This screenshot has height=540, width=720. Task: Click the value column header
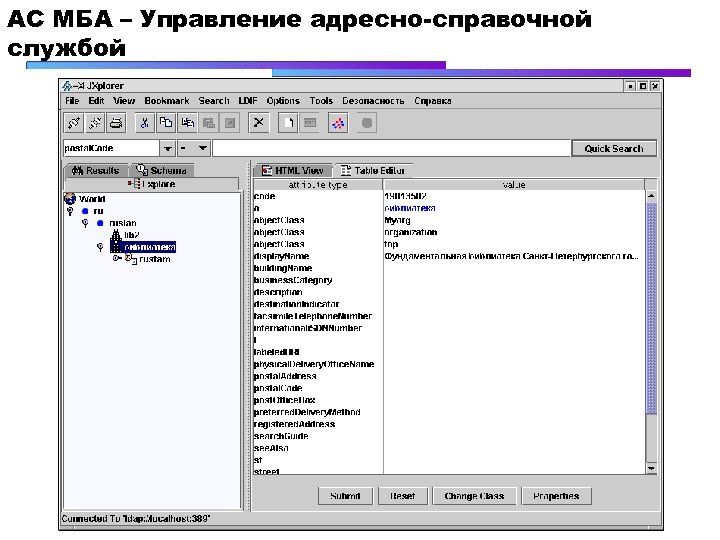pyautogui.click(x=514, y=185)
